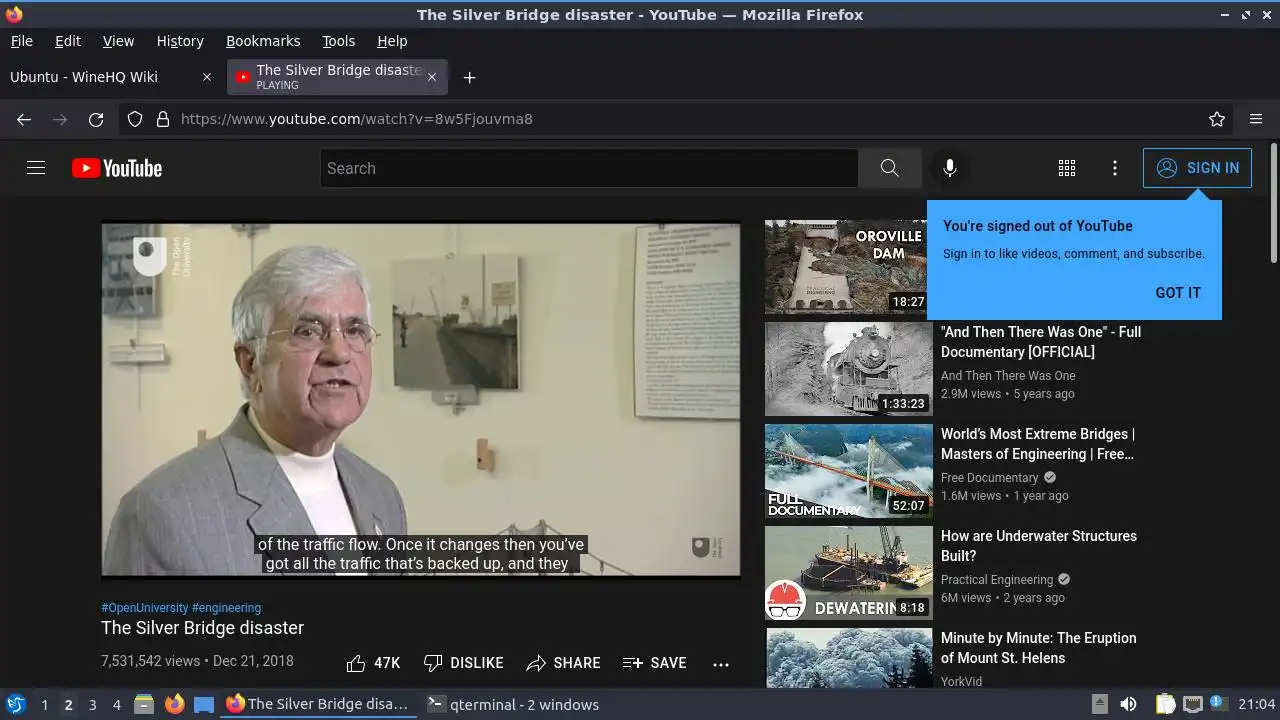
Task: Open the panel application start menu
Action: point(15,704)
